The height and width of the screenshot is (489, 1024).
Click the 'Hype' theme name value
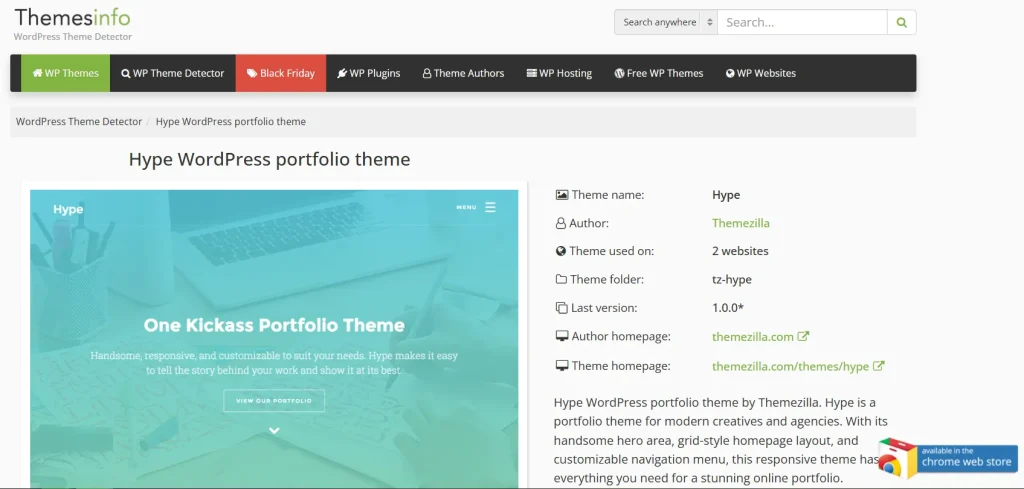[x=726, y=195]
